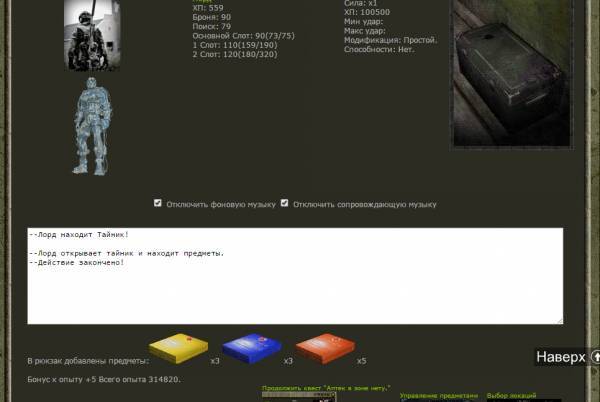The width and height of the screenshot is (600, 402).
Task: Toggle Отключить сопровождающую музыку checkbox
Action: click(285, 203)
